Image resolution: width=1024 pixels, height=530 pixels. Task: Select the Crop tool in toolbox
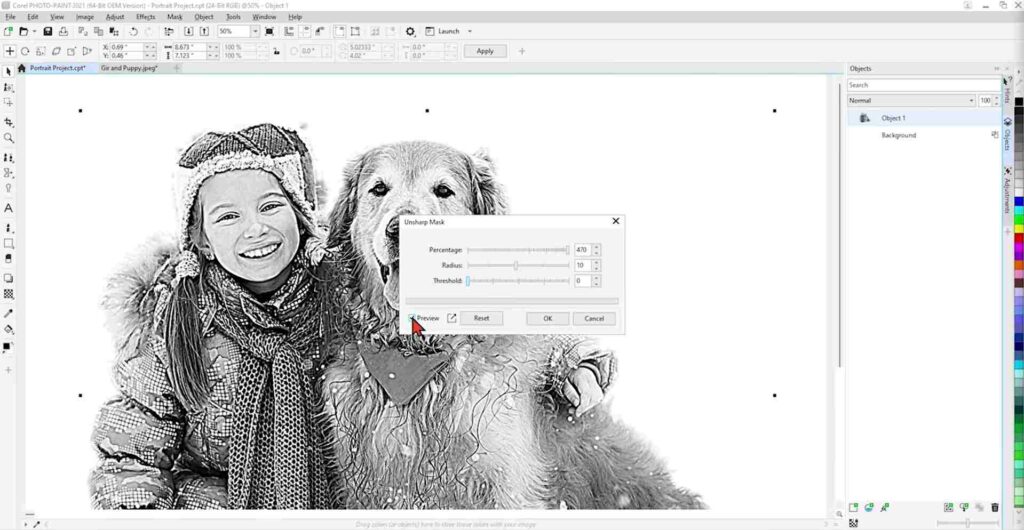tap(8, 122)
